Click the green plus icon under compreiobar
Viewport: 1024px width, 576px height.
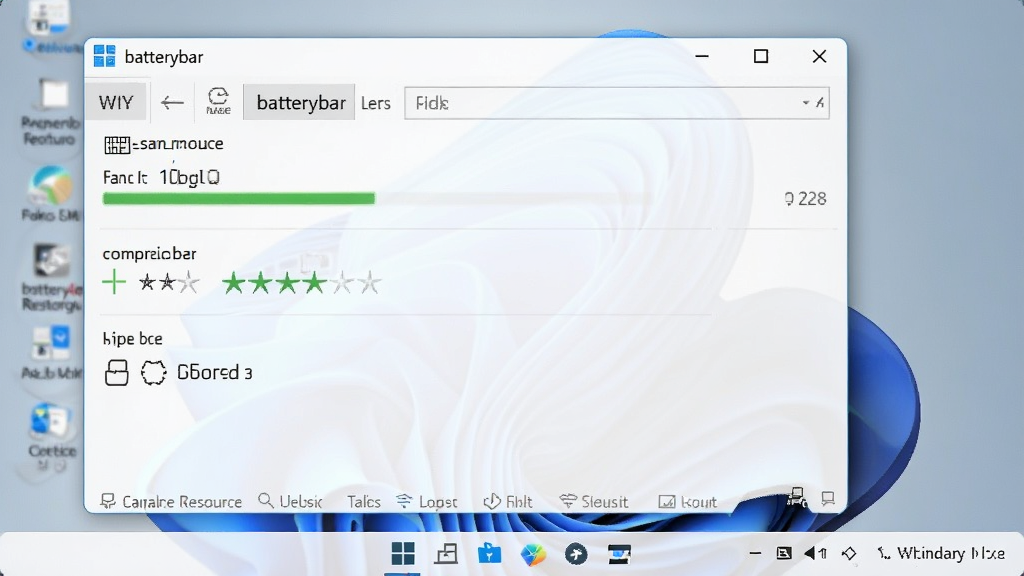click(114, 282)
